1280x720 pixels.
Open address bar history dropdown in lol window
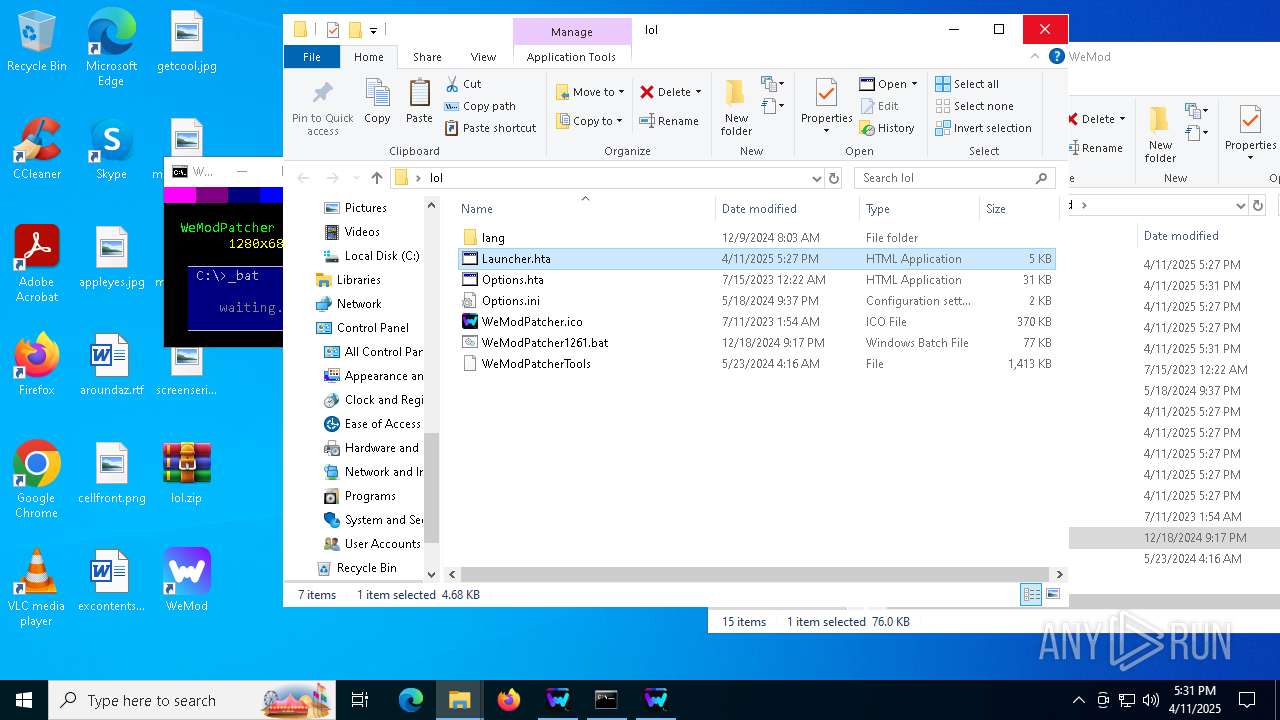(817, 178)
